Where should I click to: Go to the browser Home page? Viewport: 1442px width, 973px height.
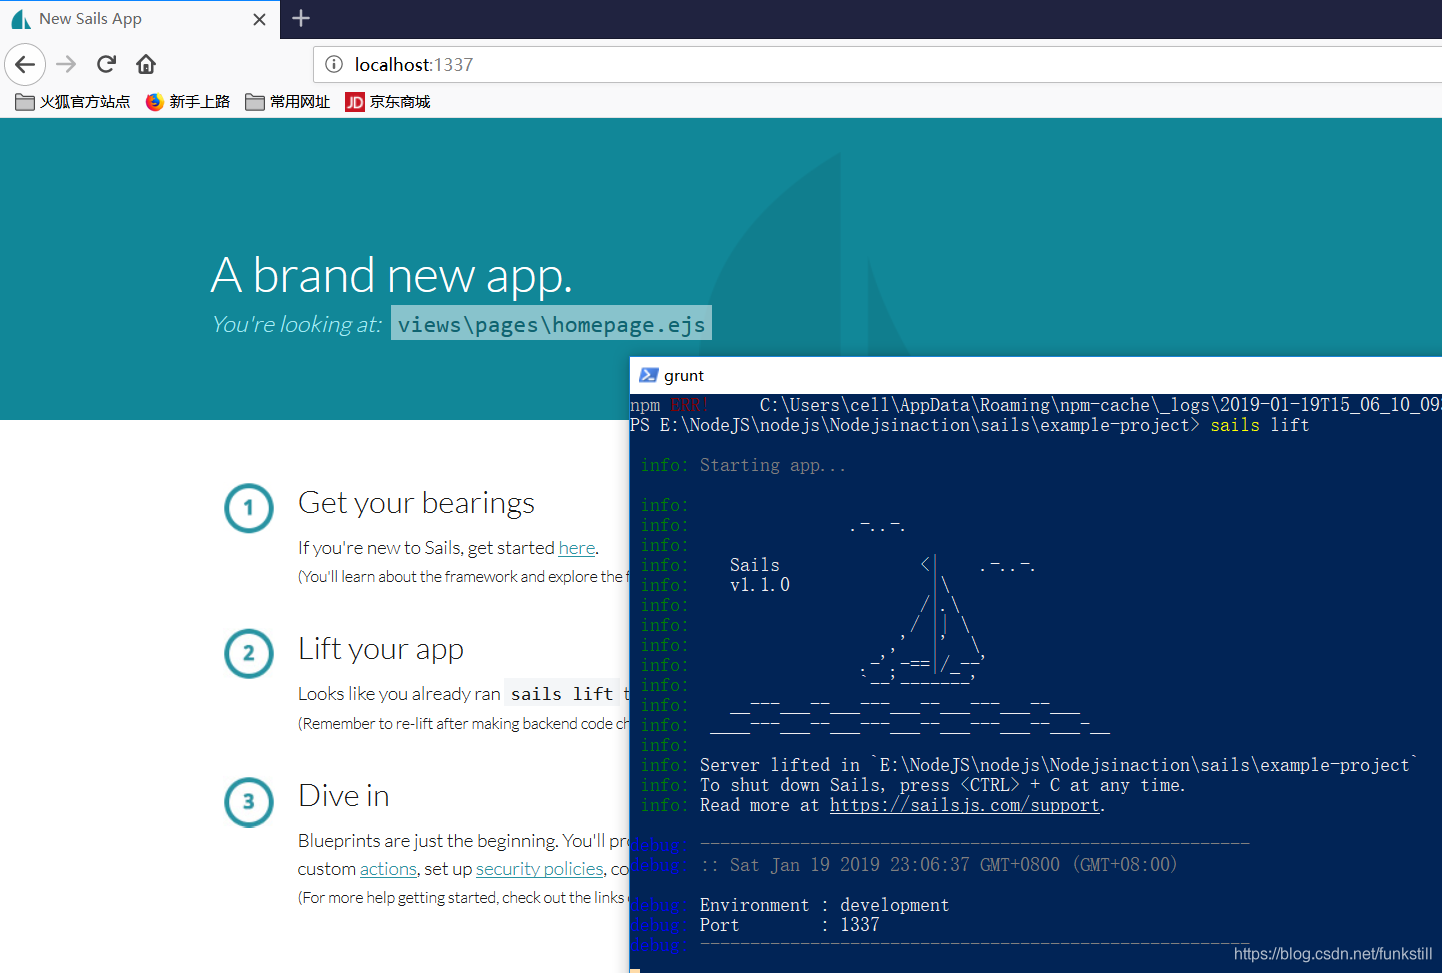click(x=146, y=65)
